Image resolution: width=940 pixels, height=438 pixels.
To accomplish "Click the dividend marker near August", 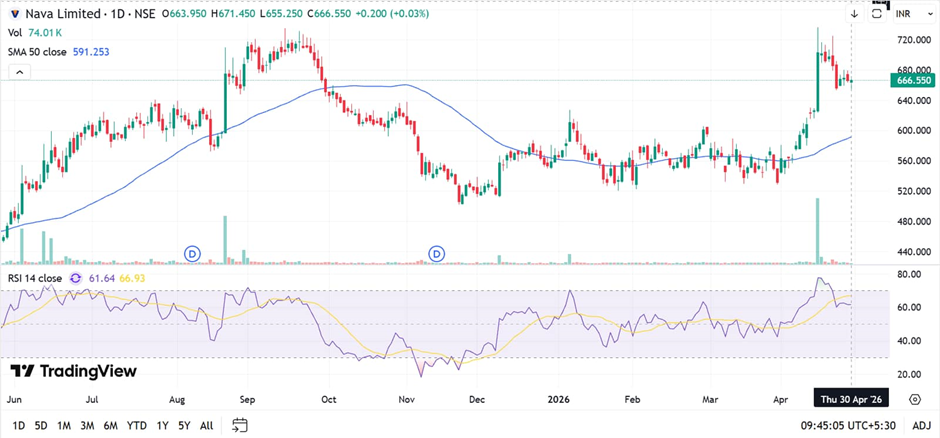I will 193,254.
